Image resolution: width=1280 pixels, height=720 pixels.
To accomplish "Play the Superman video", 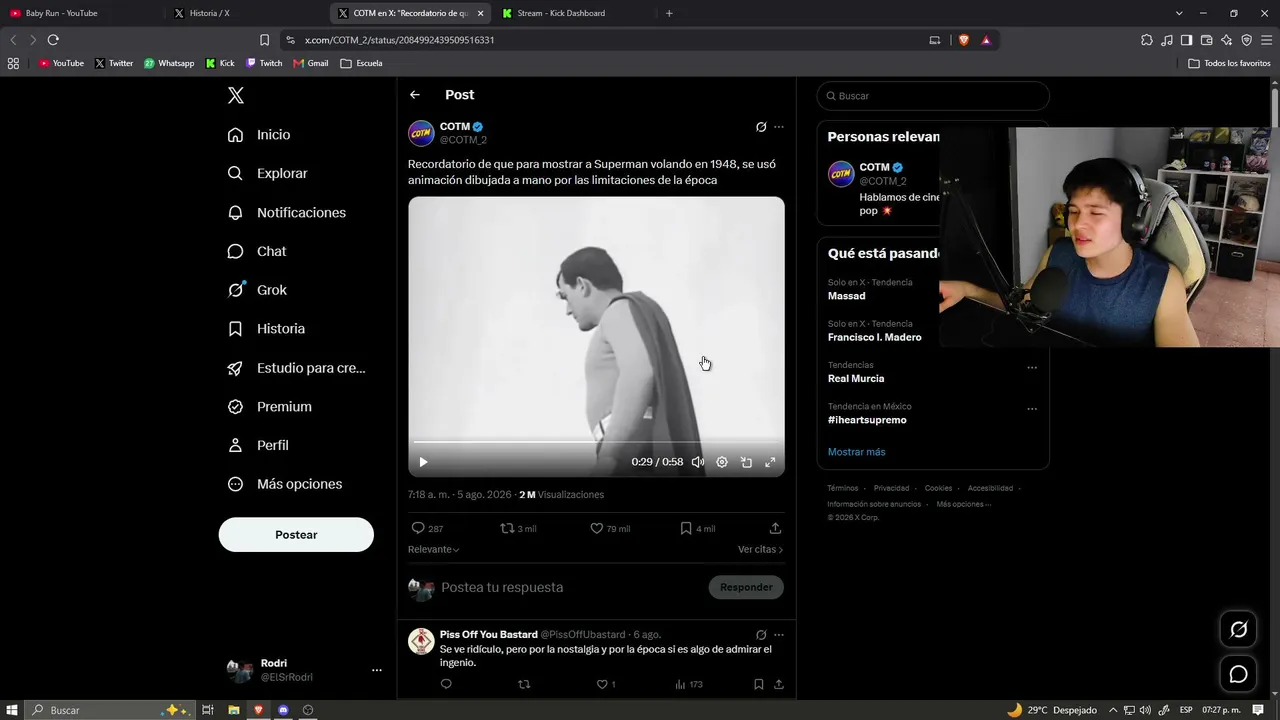I will click(423, 462).
